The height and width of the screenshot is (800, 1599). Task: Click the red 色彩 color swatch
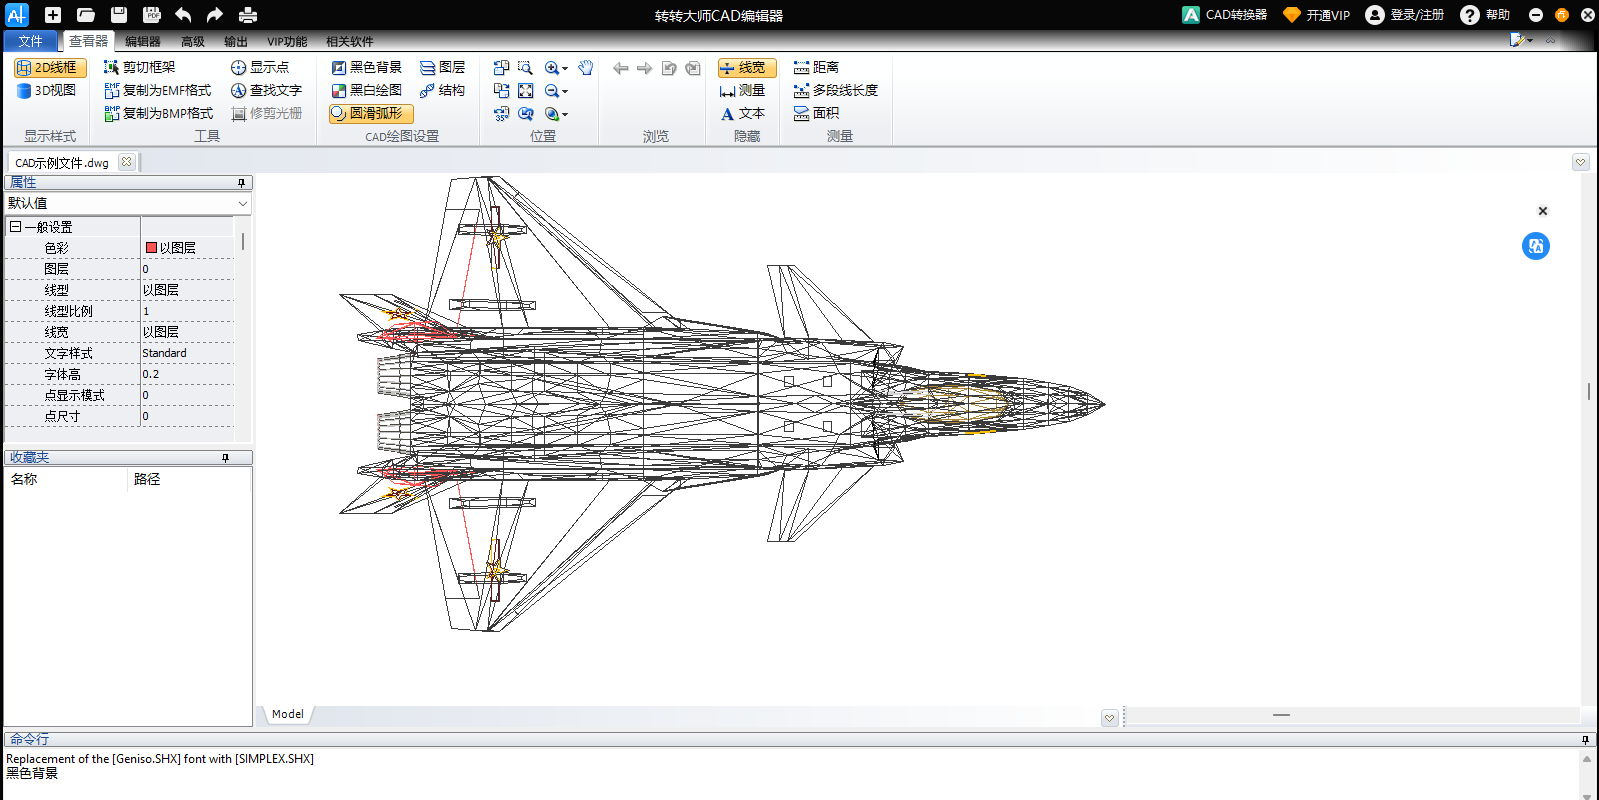pyautogui.click(x=151, y=248)
